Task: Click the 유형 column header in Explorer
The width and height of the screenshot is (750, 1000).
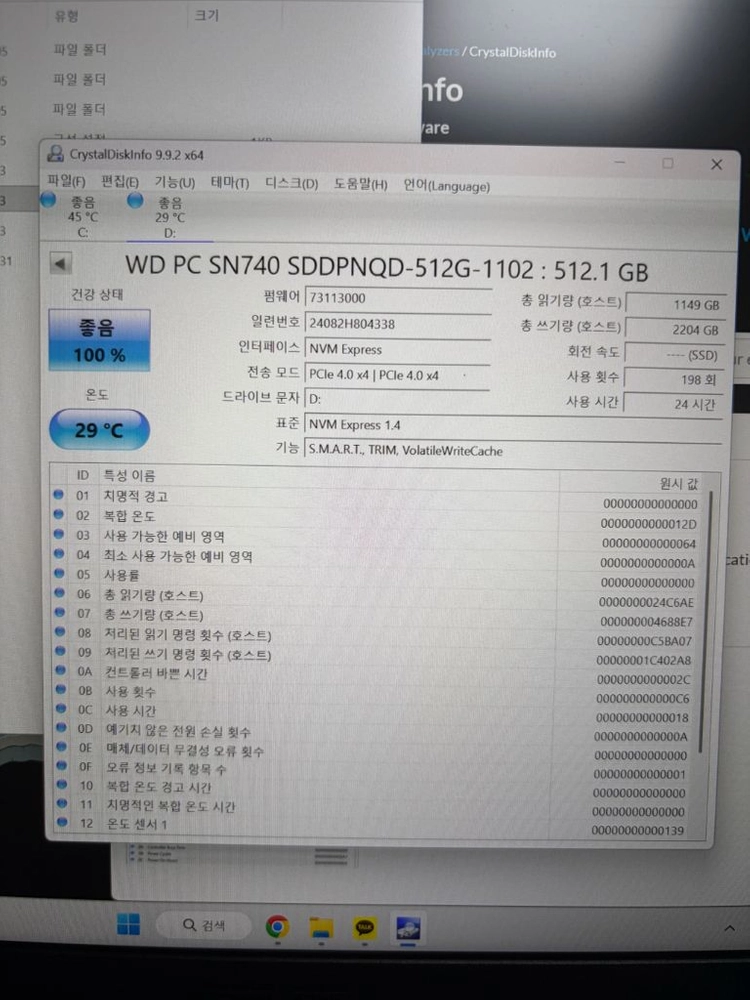Action: [x=66, y=16]
